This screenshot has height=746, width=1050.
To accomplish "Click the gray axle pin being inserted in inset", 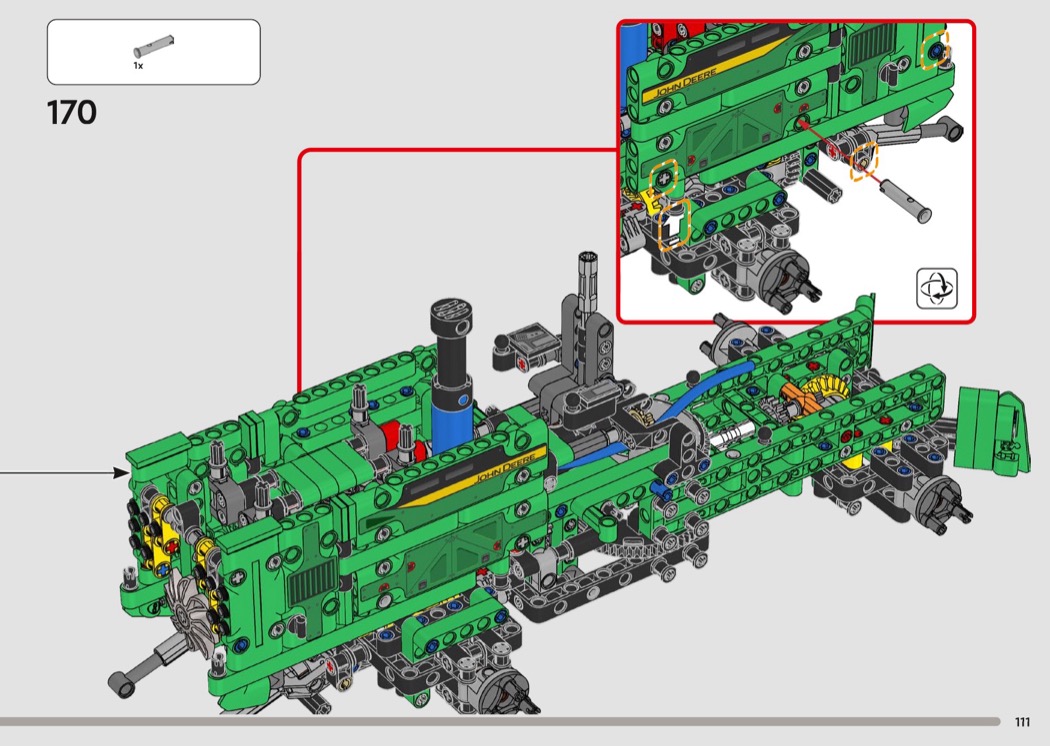I will (x=907, y=200).
